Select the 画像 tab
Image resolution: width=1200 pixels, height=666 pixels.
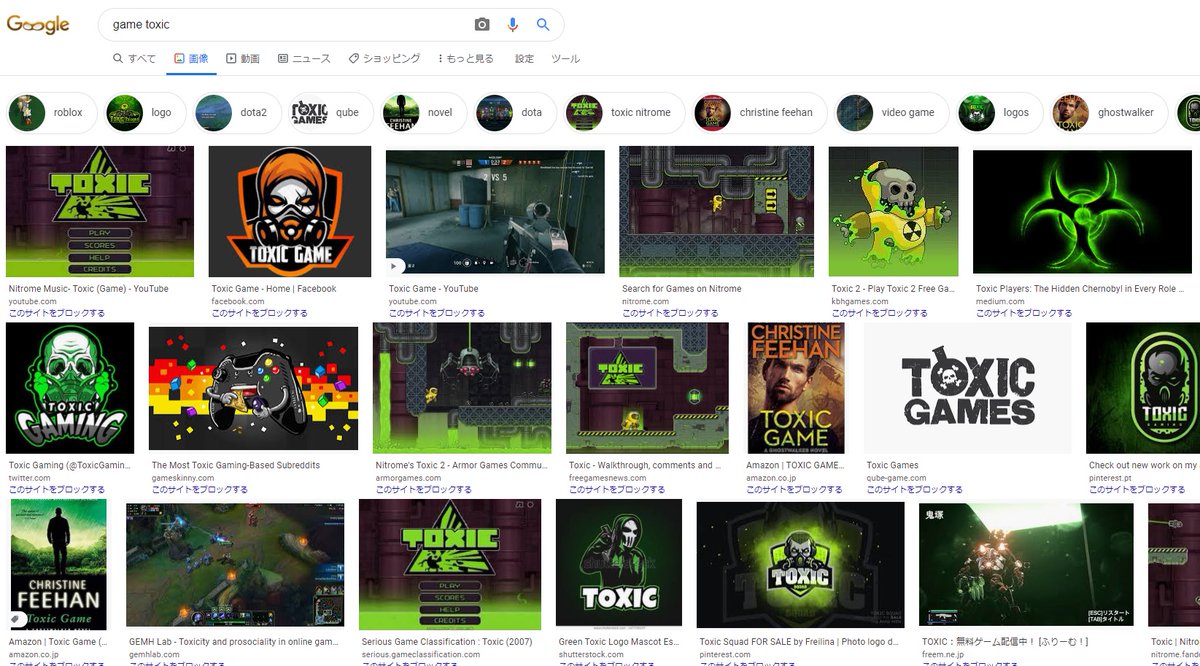[191, 59]
